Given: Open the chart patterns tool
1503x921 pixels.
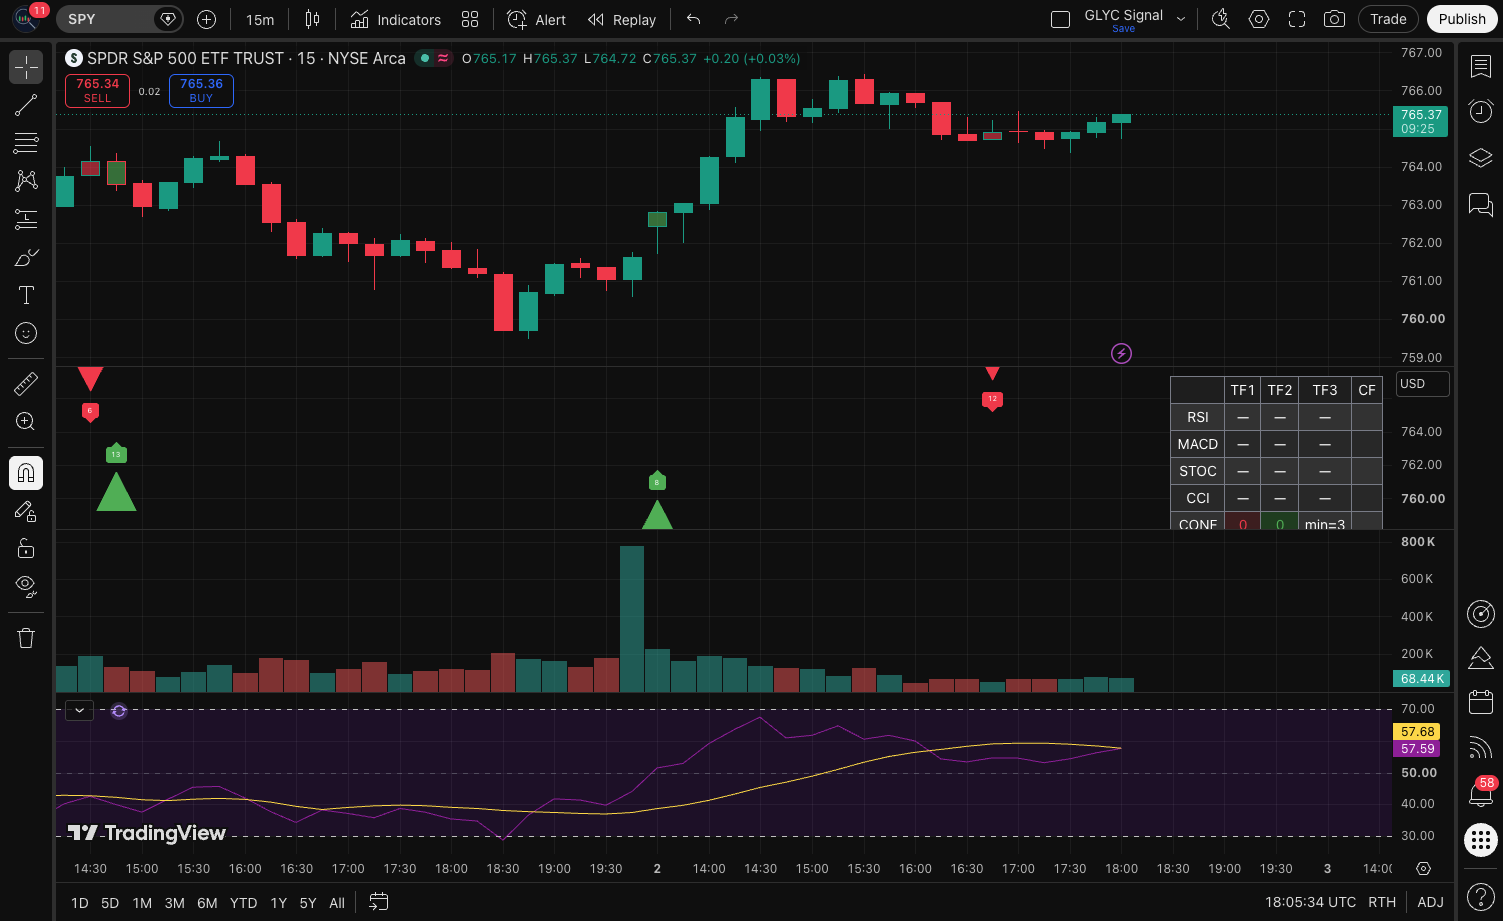Looking at the screenshot, I should pos(26,181).
